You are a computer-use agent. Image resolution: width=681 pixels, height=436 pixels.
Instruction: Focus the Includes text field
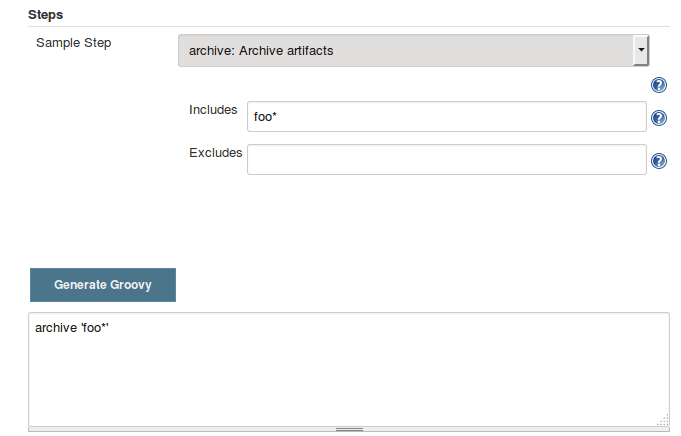(x=446, y=117)
